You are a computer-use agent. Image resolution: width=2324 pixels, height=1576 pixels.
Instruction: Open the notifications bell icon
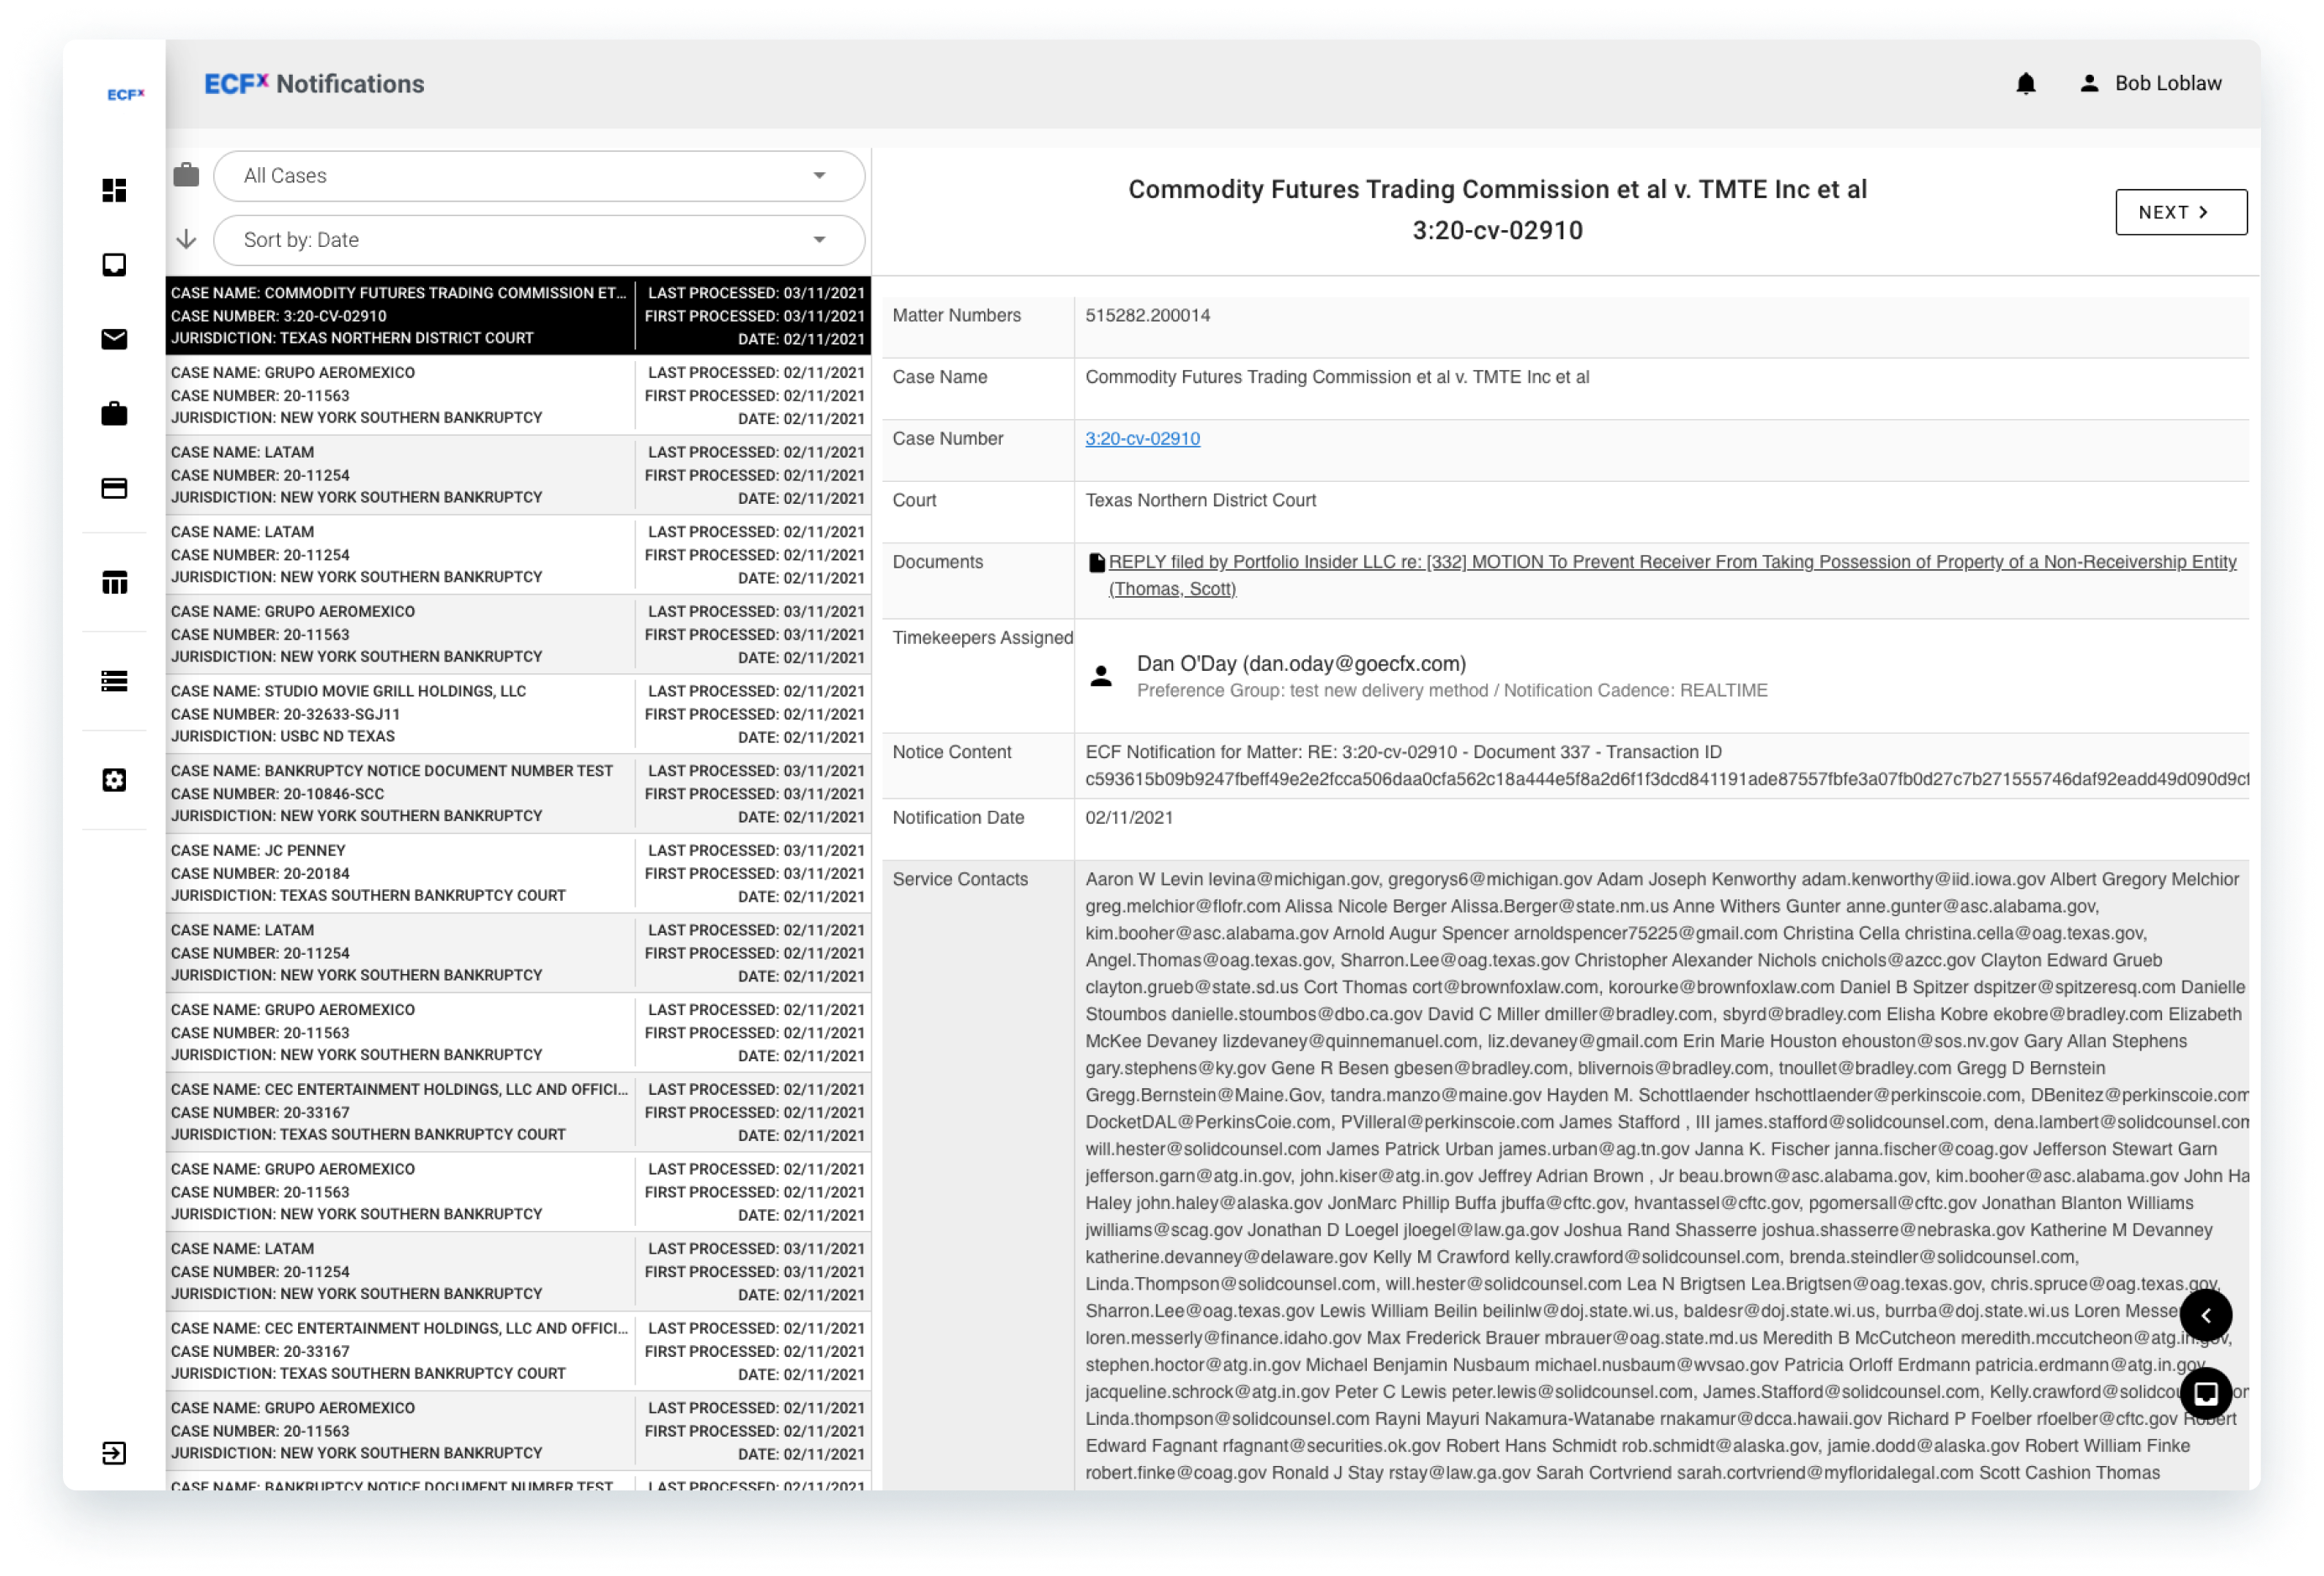[2026, 84]
